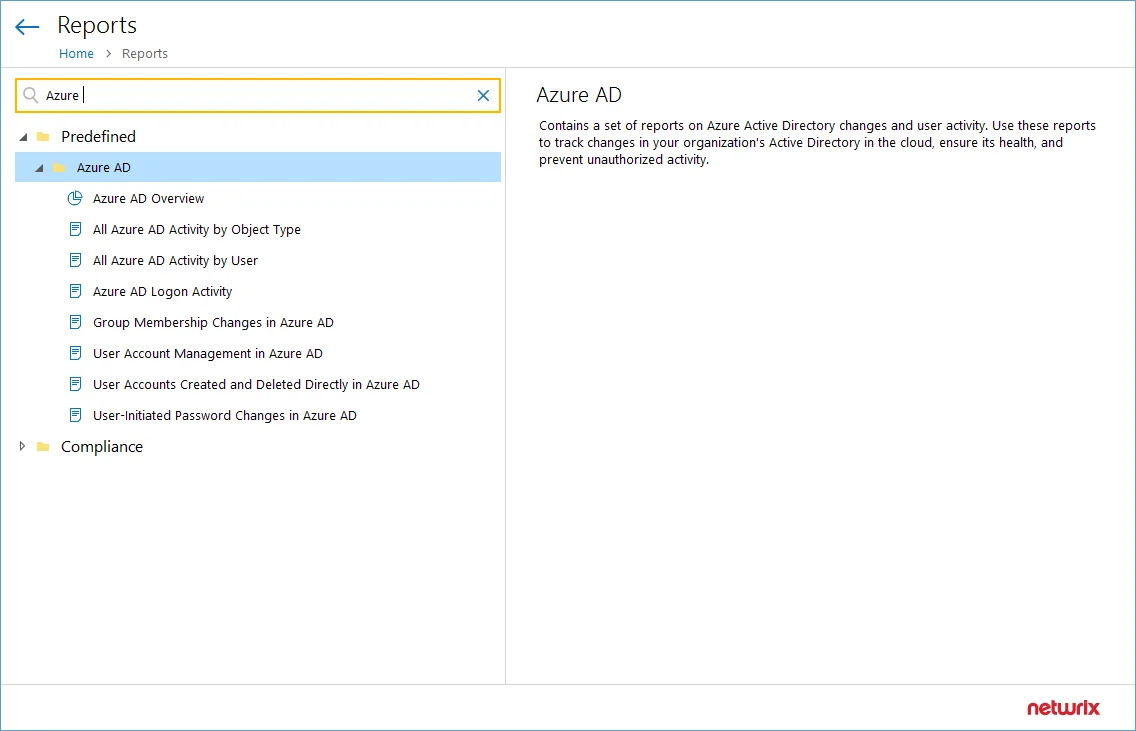Select All Azure AD Activity by User
The image size is (1136, 731).
pos(175,261)
